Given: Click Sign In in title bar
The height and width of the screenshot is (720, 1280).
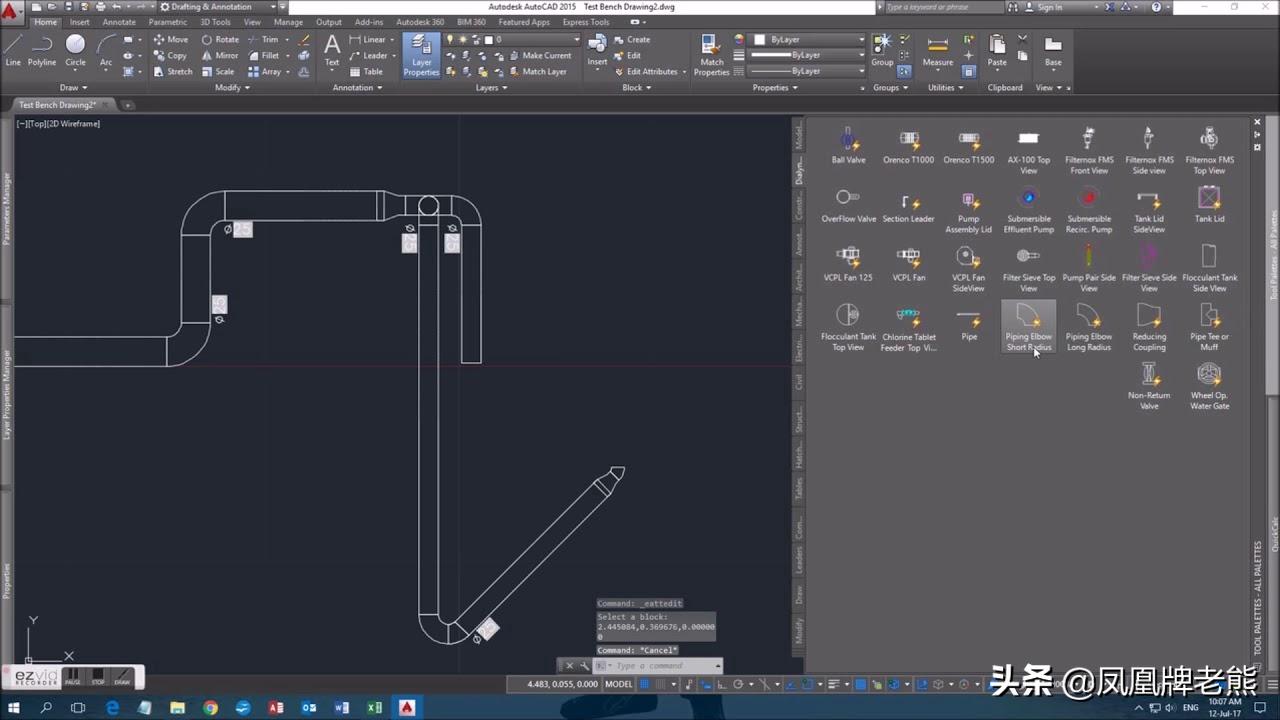Looking at the screenshot, I should coord(1049,7).
